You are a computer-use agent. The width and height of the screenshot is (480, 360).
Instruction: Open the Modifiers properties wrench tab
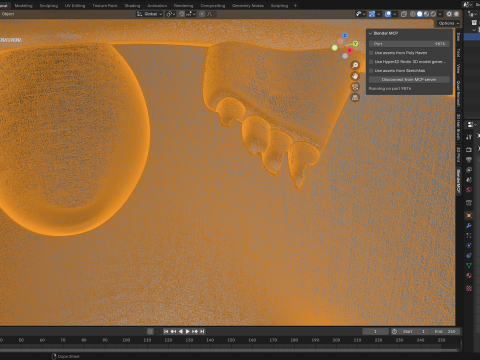[x=469, y=226]
